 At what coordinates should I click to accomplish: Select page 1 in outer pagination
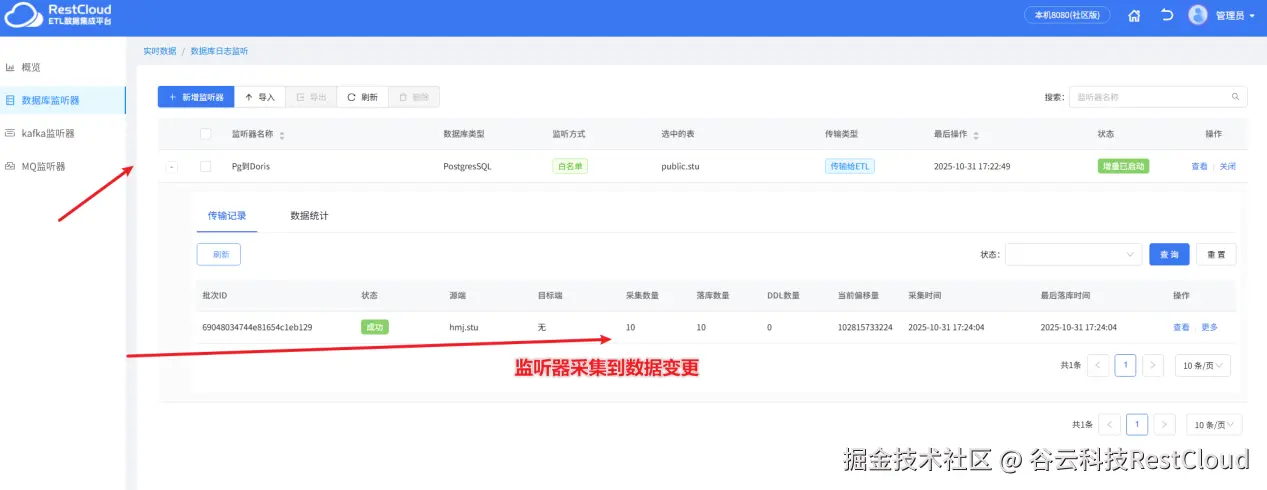coord(1137,424)
